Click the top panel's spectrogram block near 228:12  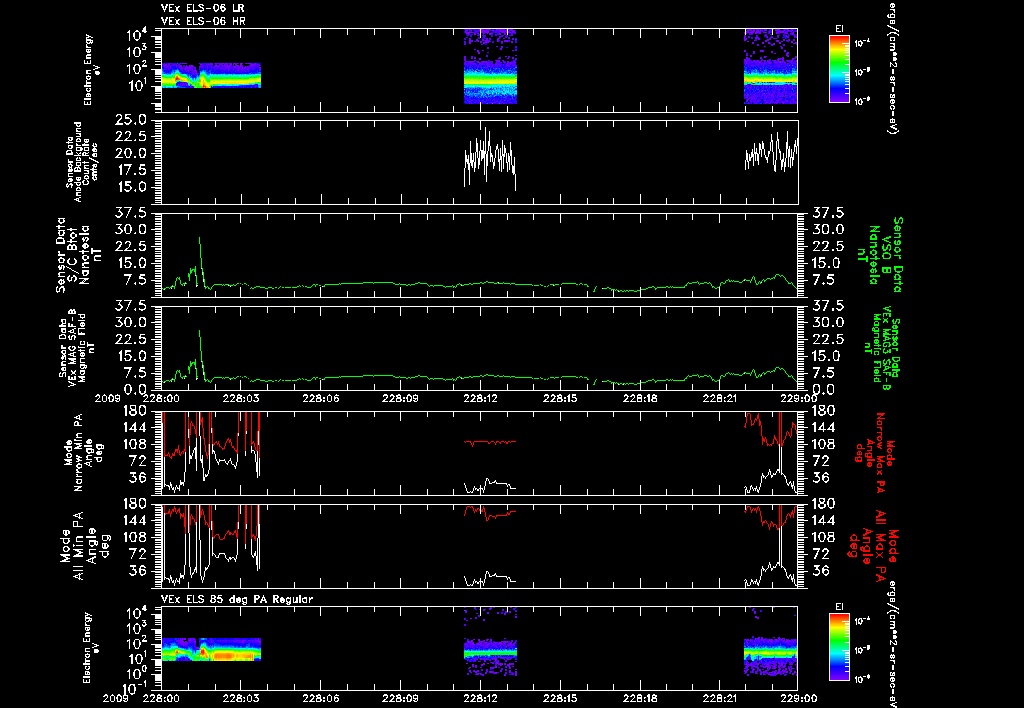pos(490,66)
